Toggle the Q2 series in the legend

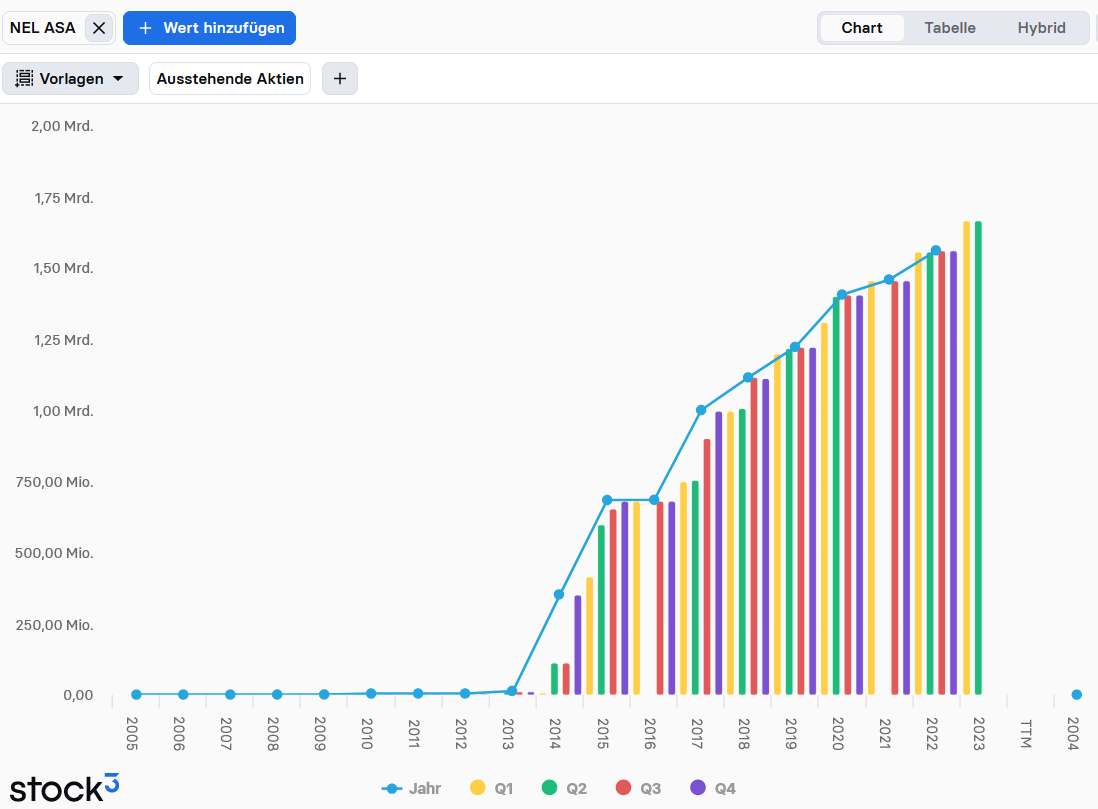pyautogui.click(x=564, y=788)
